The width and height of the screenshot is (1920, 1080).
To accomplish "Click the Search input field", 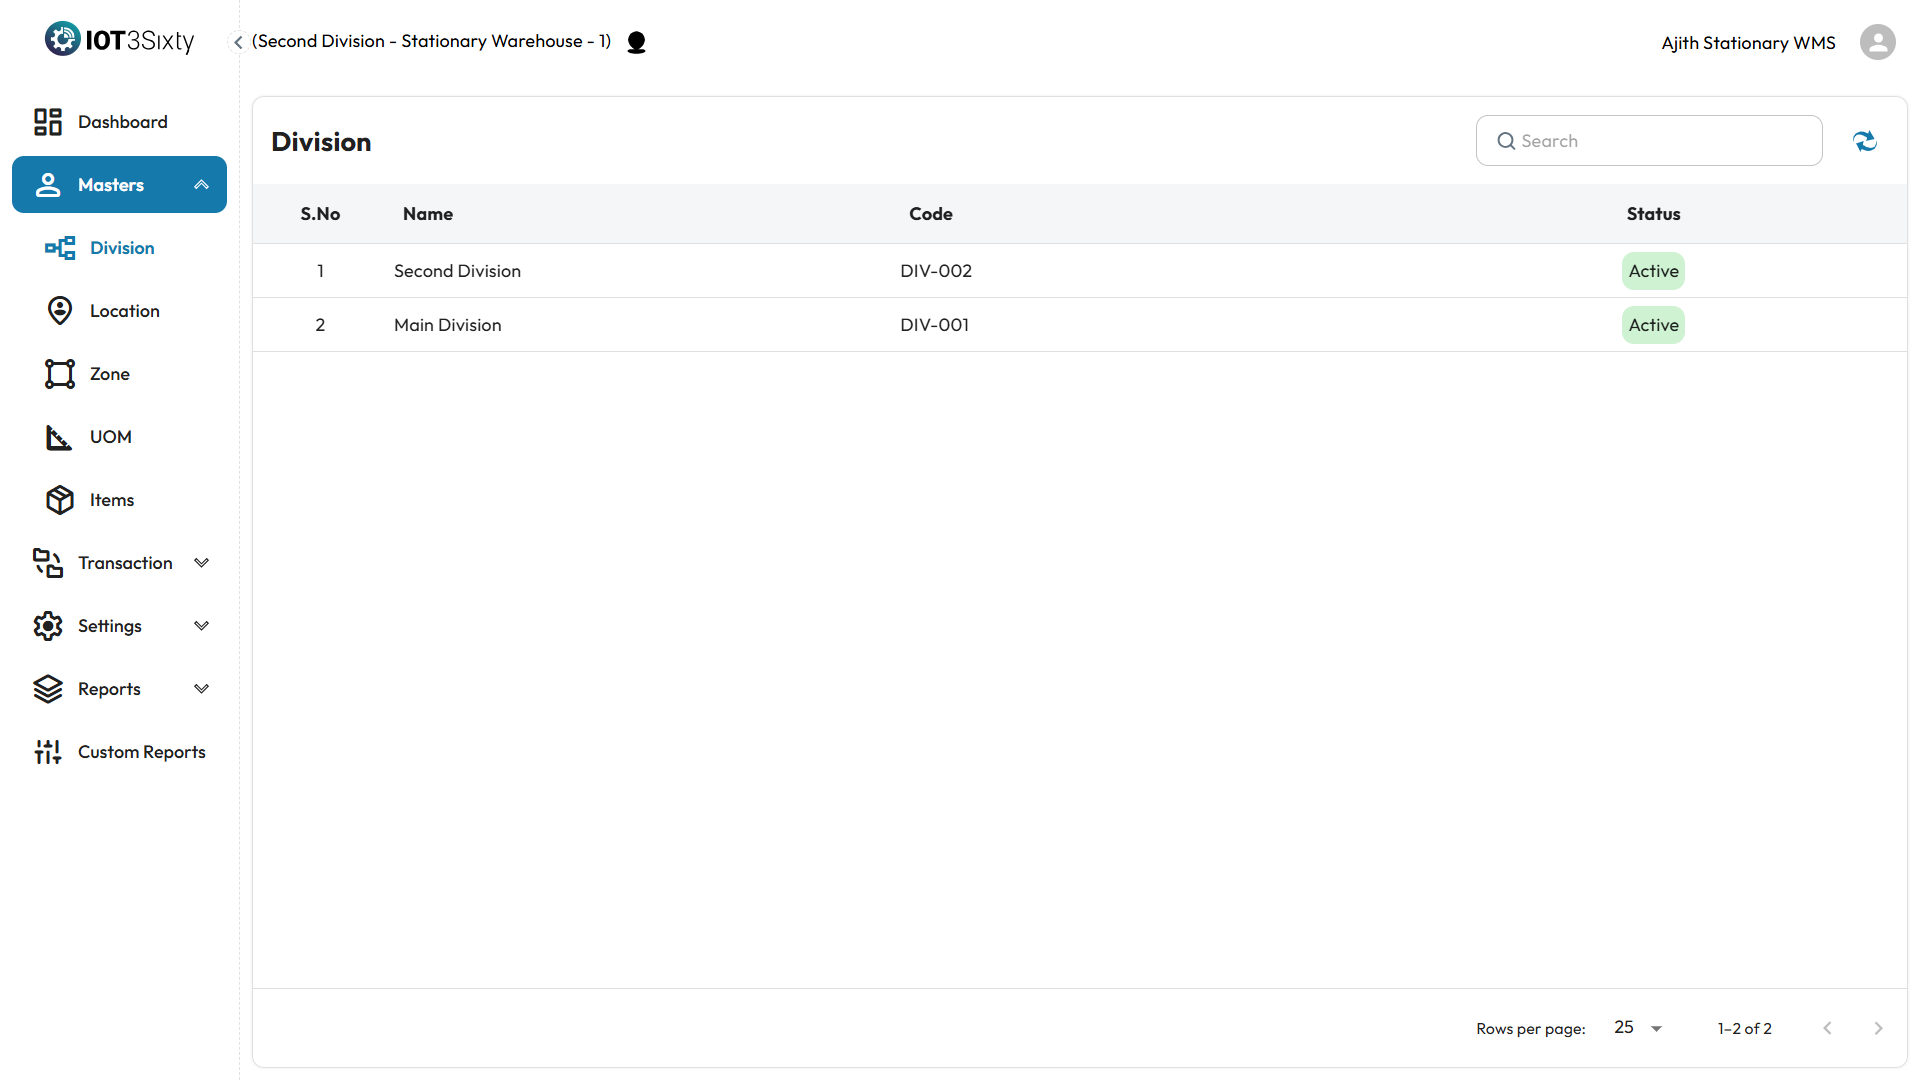I will [1660, 141].
